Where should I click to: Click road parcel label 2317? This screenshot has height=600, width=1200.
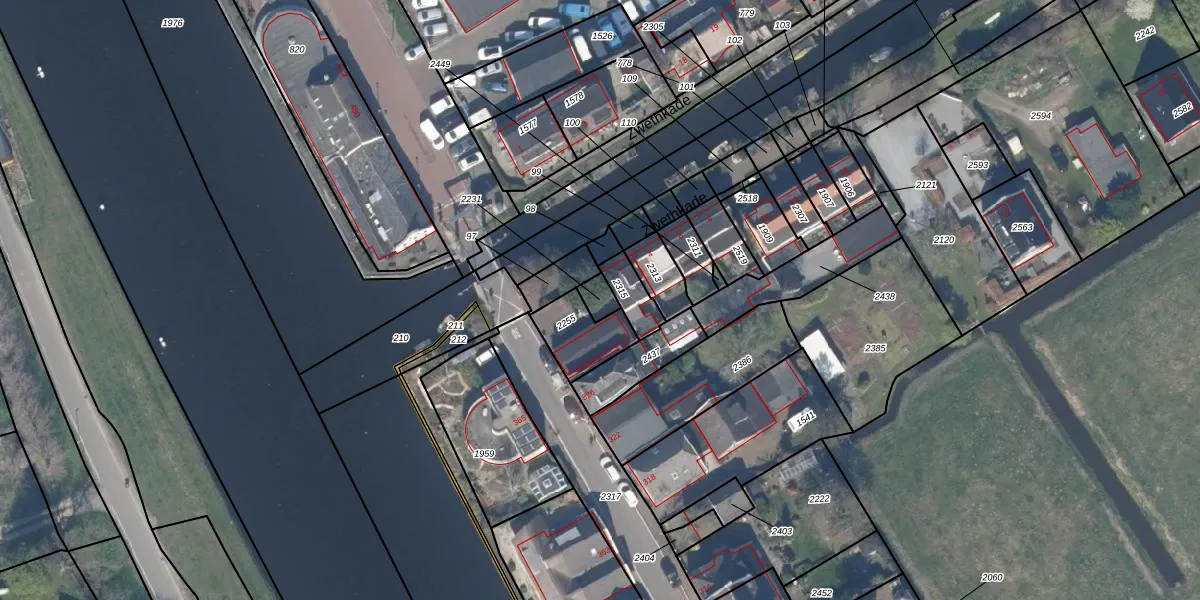(x=610, y=497)
